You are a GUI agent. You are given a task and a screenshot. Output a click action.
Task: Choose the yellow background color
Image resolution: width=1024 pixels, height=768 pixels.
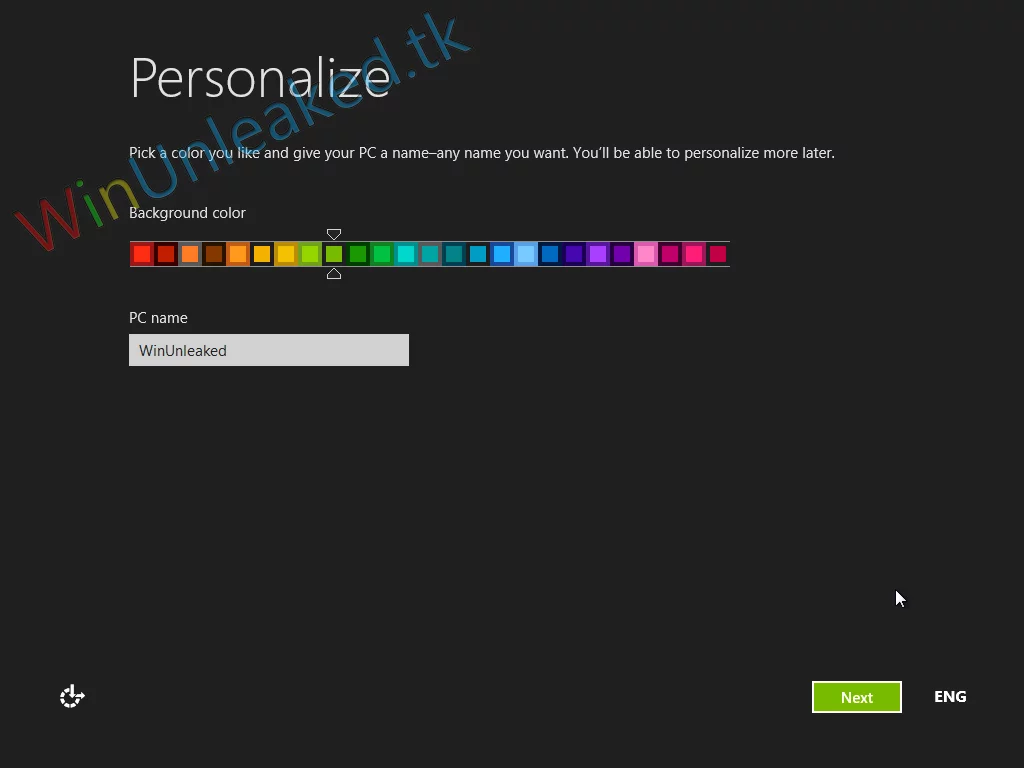[x=261, y=253]
